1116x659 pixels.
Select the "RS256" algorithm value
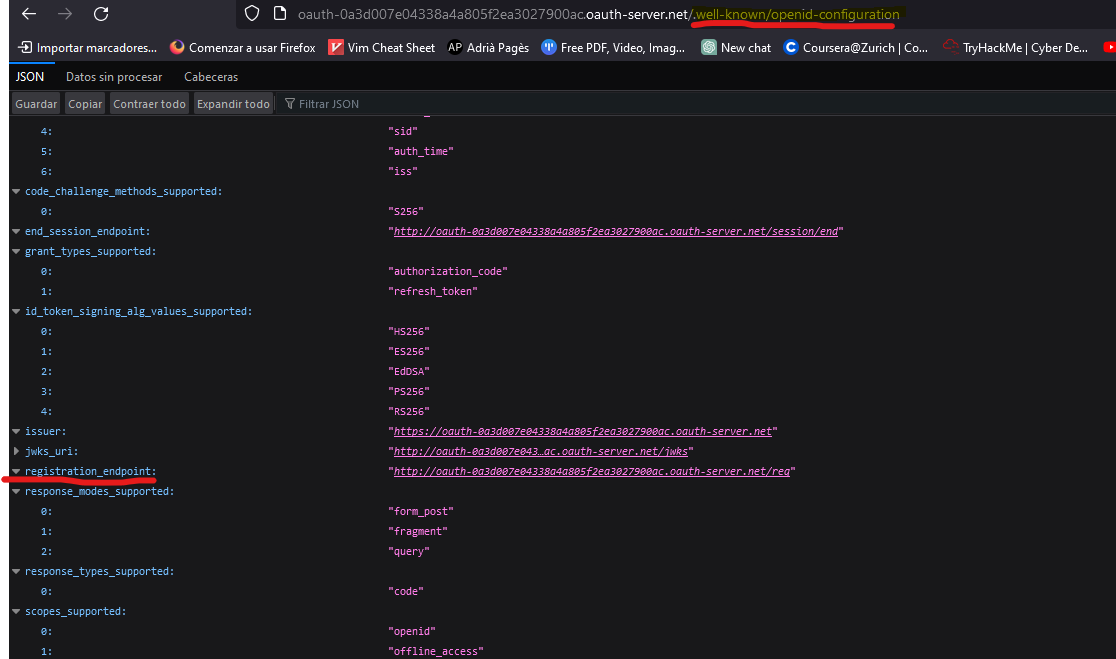409,411
